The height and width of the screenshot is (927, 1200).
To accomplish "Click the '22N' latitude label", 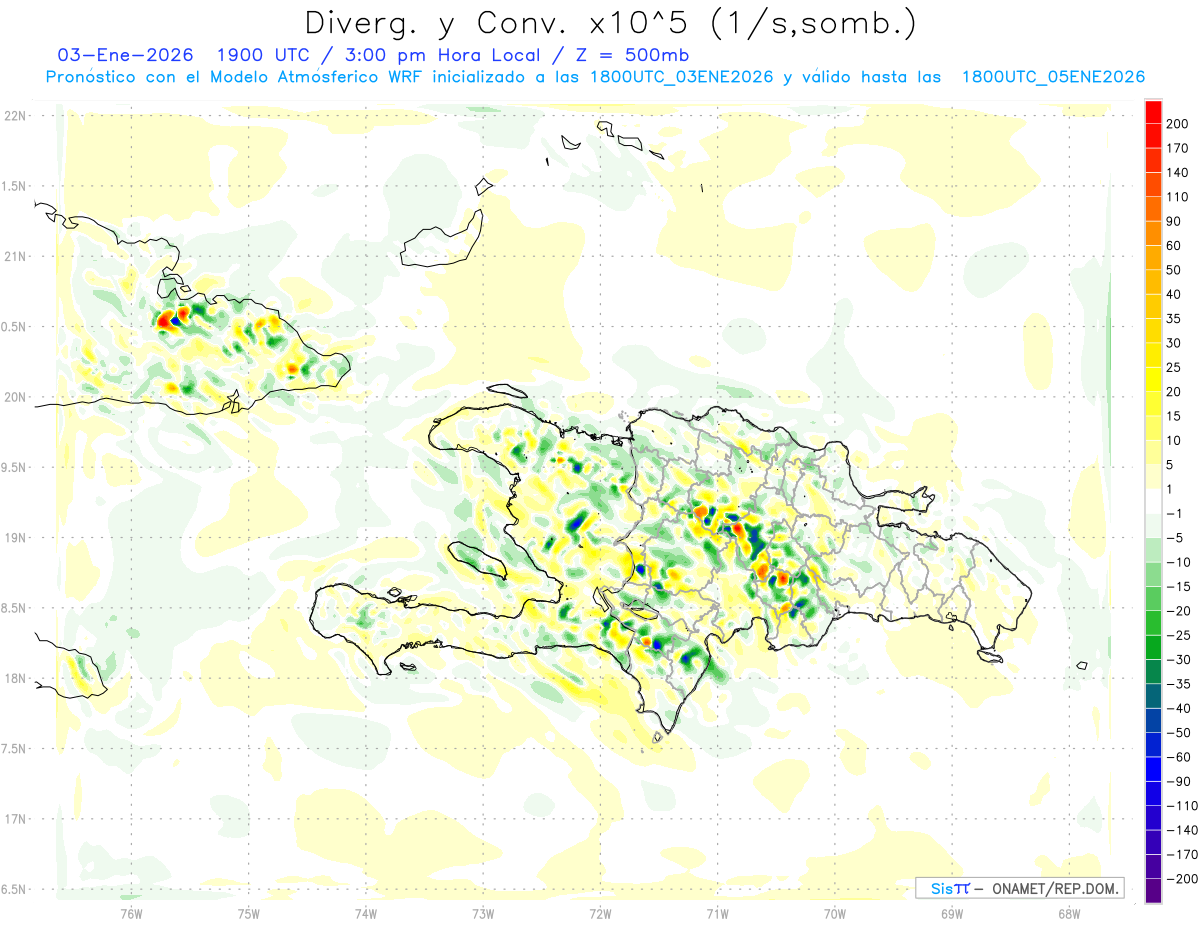I will pos(15,115).
